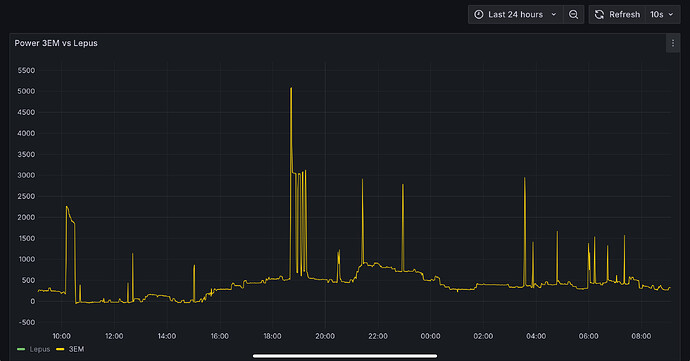Zoom out the time range
Viewport: 690px width, 361px height.
point(573,15)
